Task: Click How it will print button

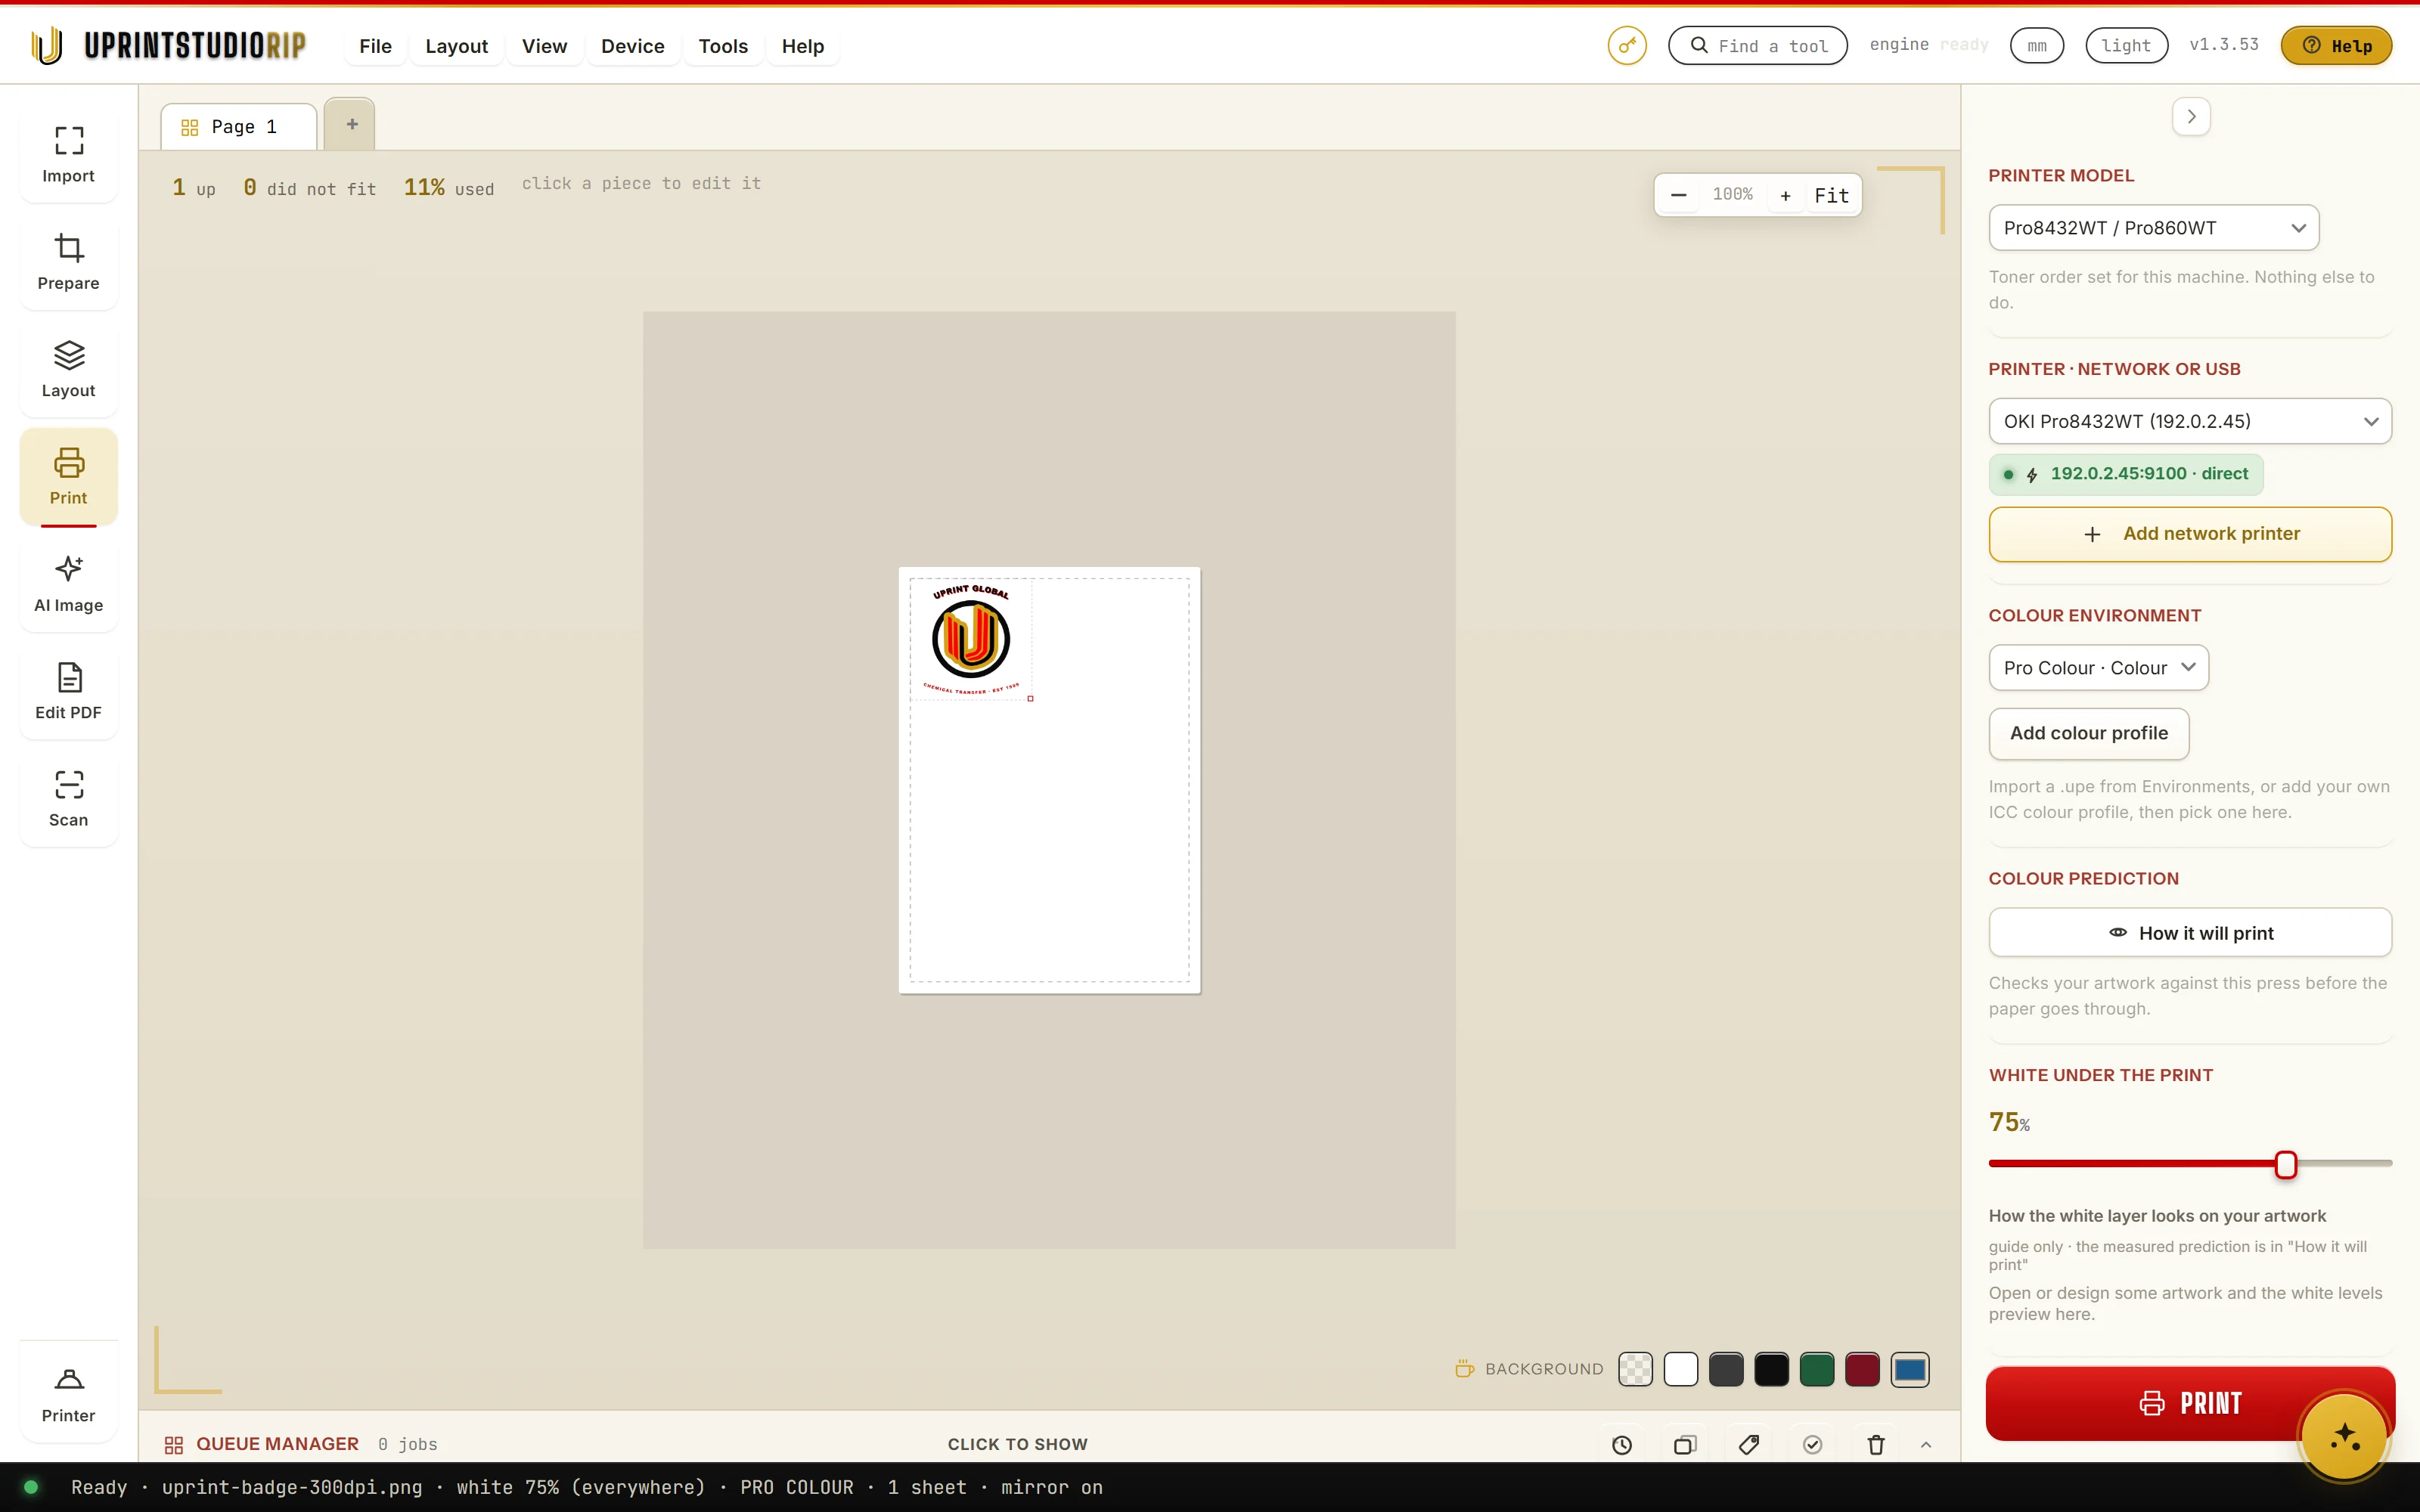Action: (x=2190, y=933)
